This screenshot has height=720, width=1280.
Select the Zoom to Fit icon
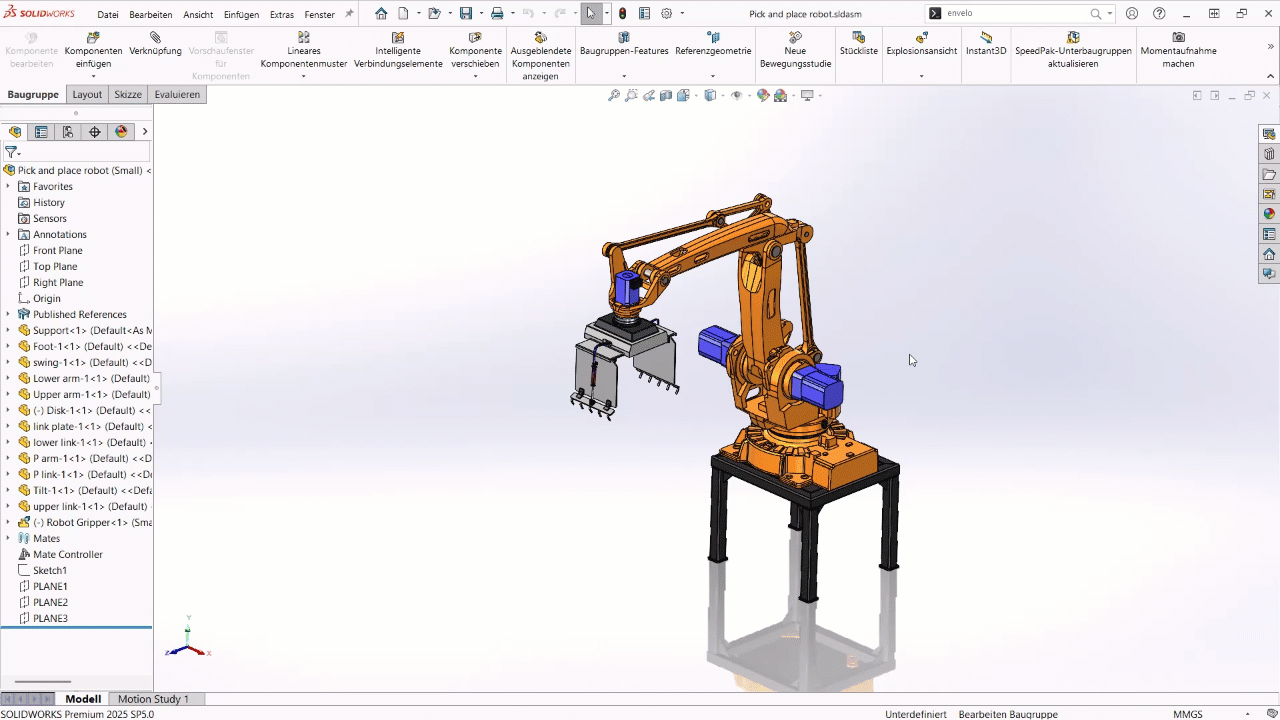(613, 95)
